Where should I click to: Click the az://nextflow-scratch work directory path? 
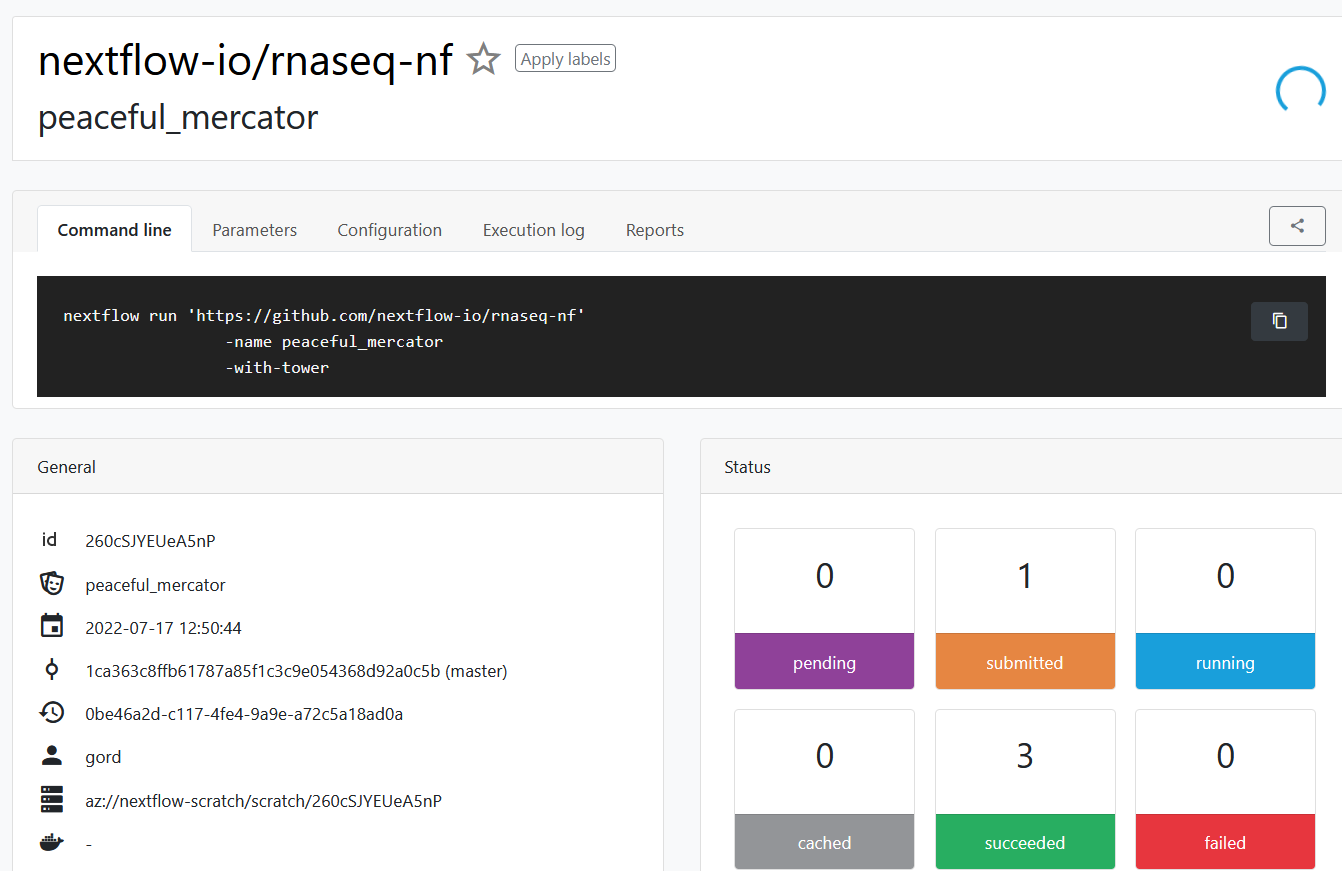coord(263,801)
